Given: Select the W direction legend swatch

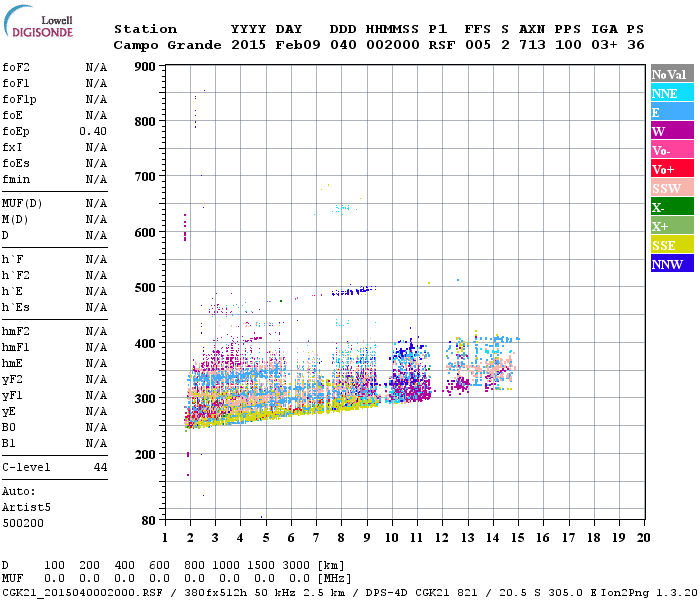Looking at the screenshot, I should click(x=672, y=131).
